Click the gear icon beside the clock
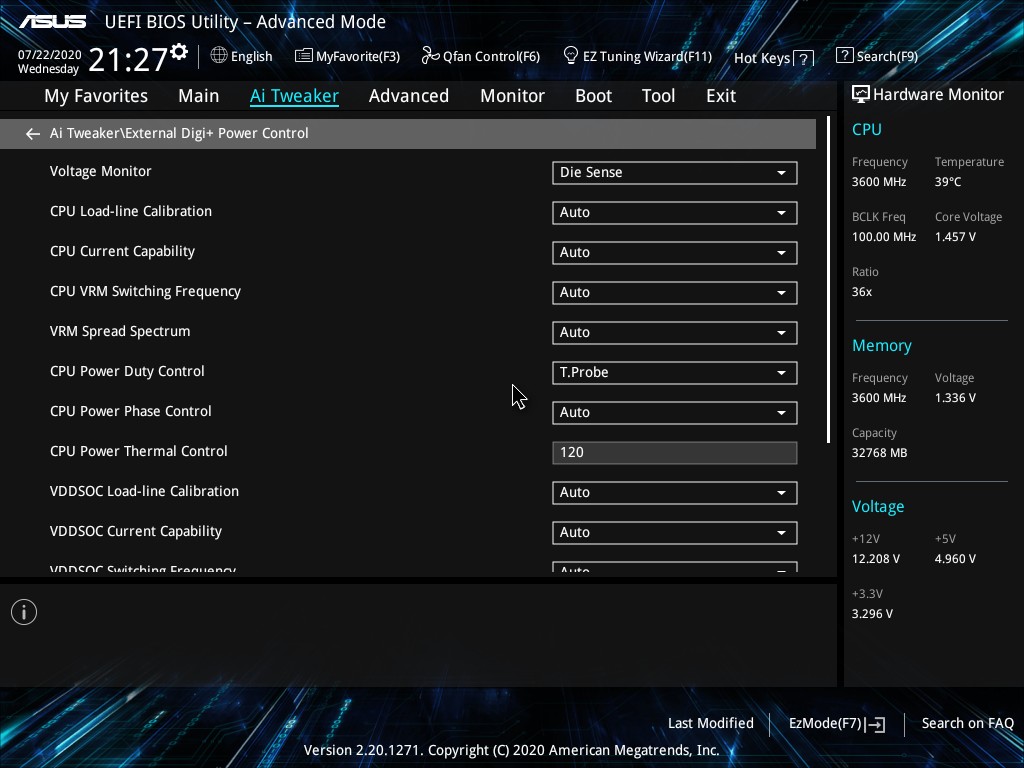This screenshot has width=1024, height=768. (179, 52)
